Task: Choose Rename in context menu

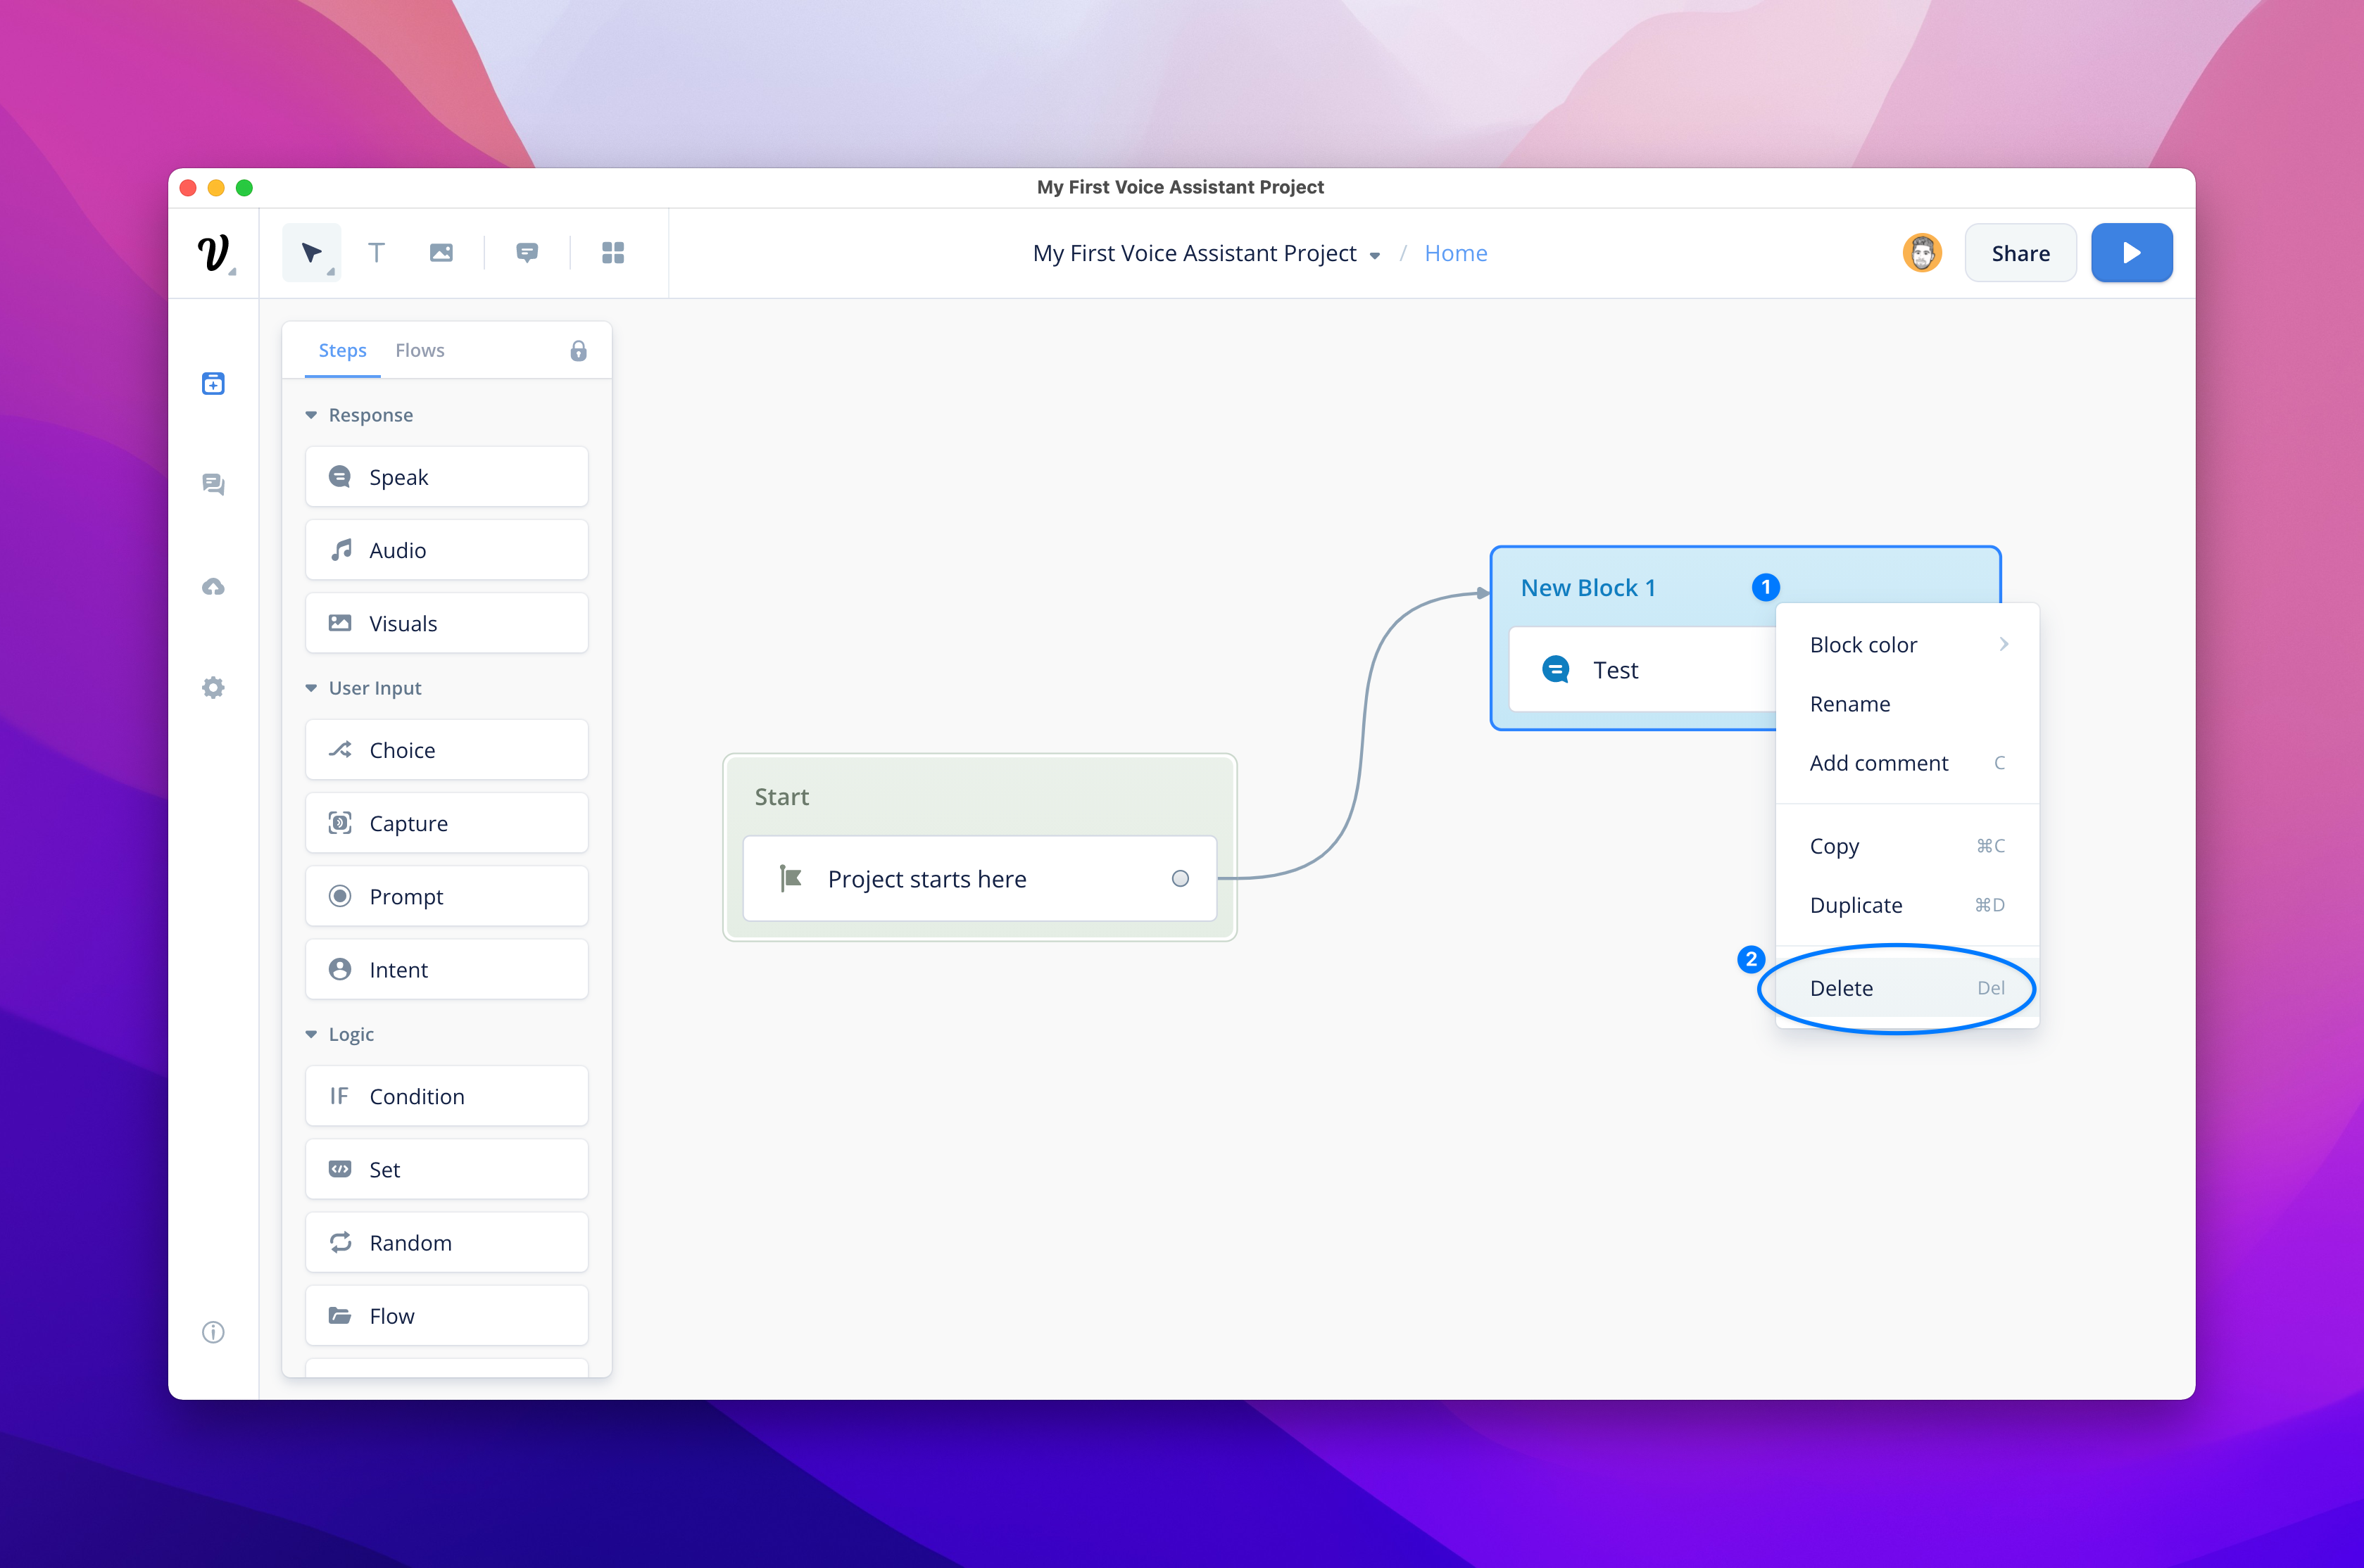Action: pos(1907,704)
